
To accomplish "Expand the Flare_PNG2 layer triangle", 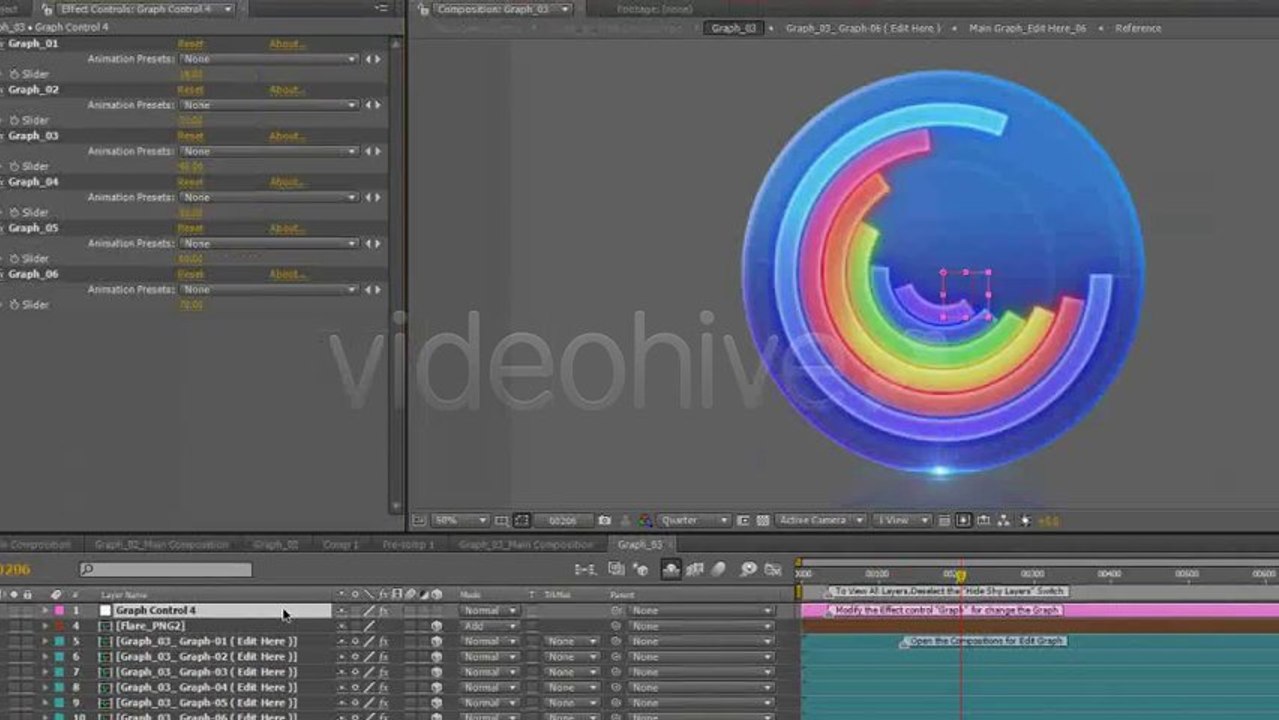I will click(x=44, y=626).
